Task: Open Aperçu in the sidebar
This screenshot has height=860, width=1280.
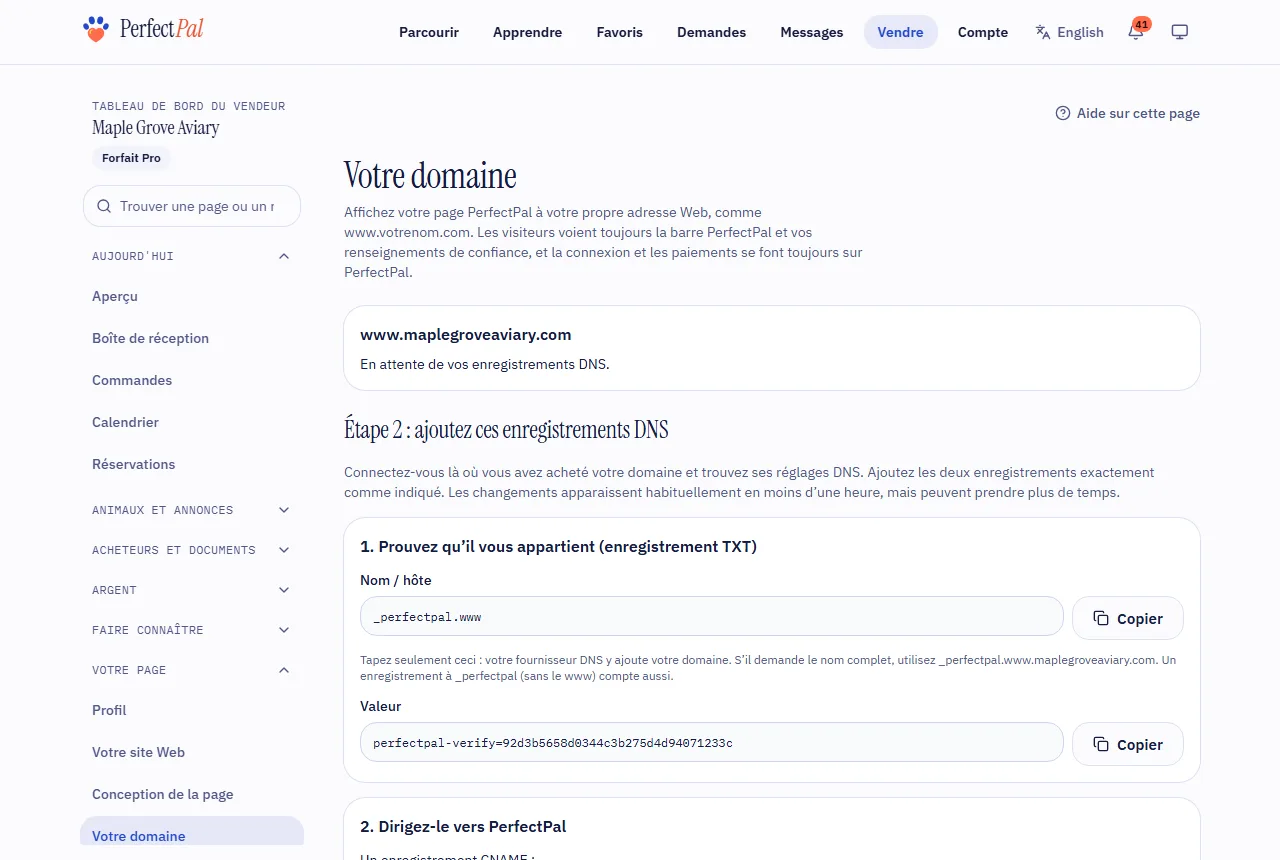Action: tap(192, 296)
